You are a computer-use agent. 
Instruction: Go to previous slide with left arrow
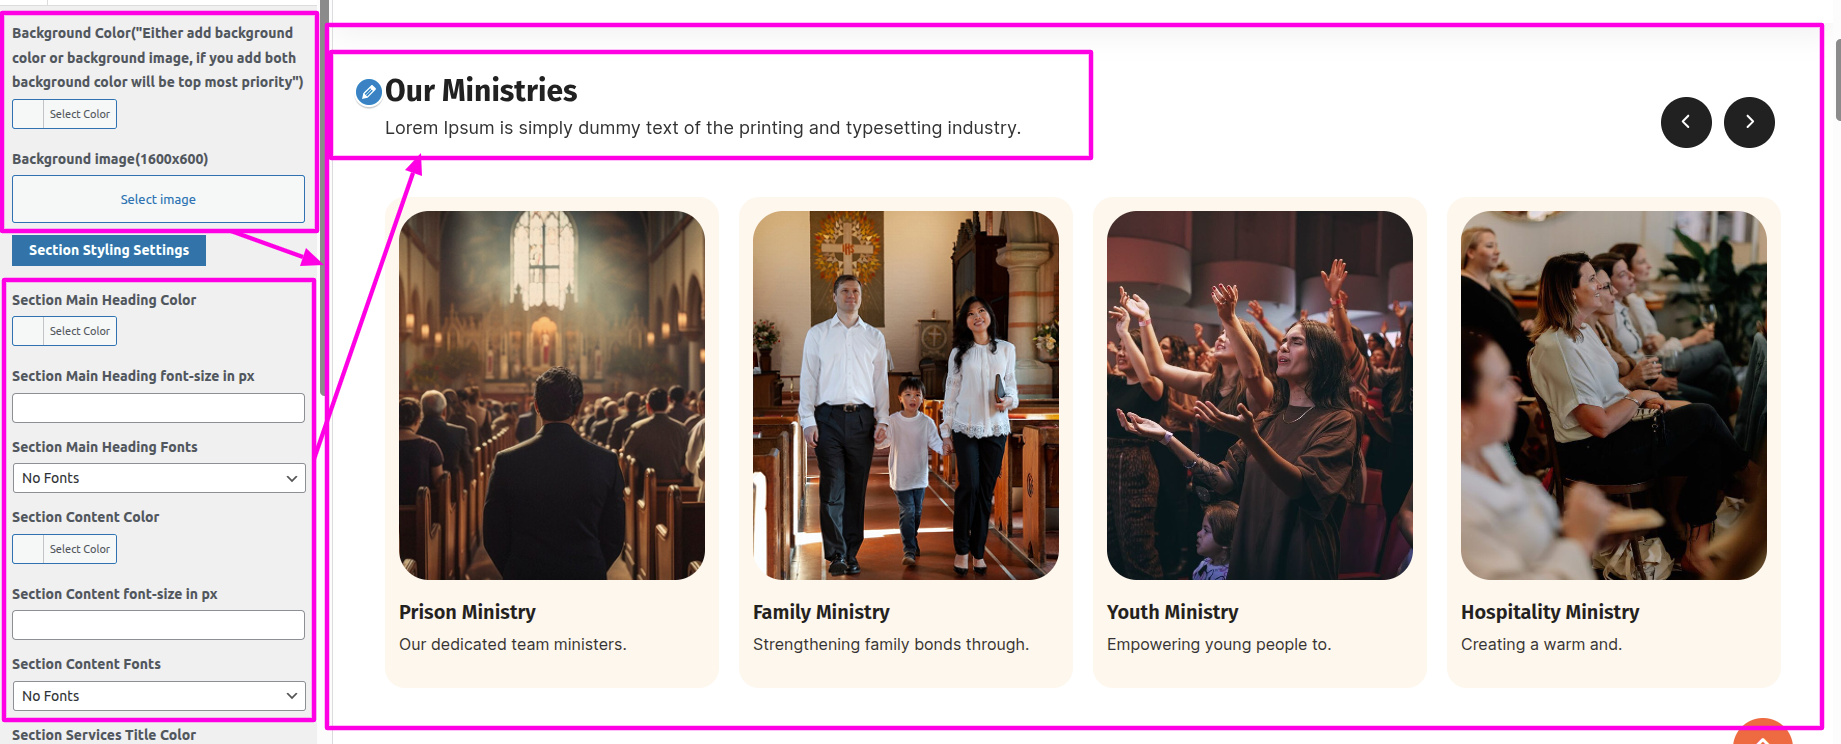tap(1686, 122)
